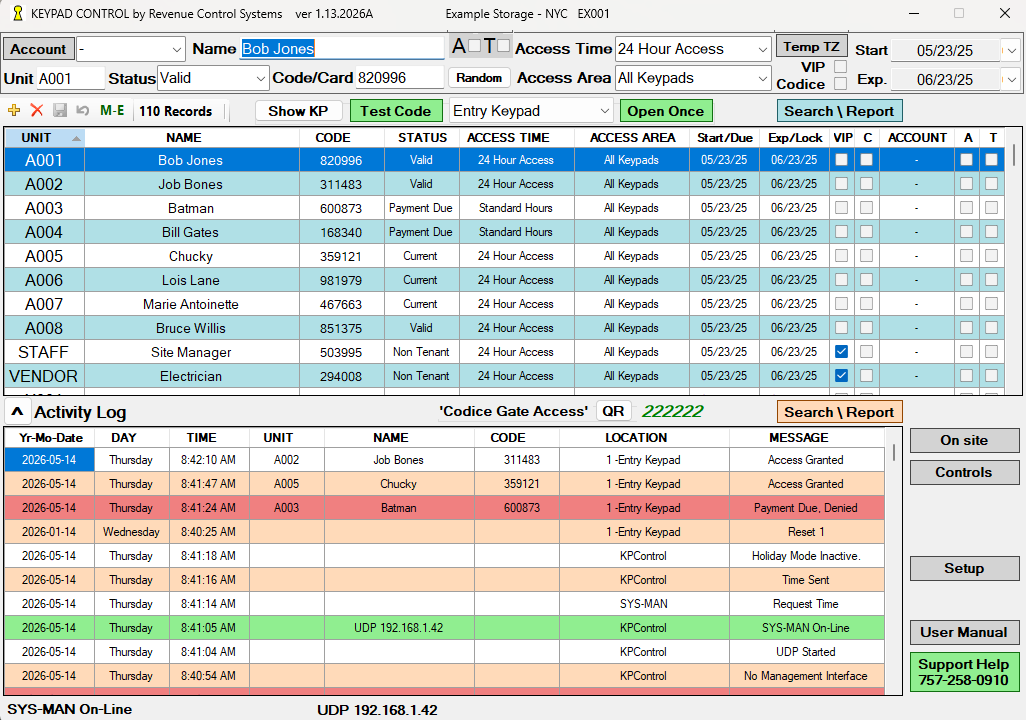The width and height of the screenshot is (1026, 720).
Task: Add a new record with the plus icon
Action: (14, 111)
